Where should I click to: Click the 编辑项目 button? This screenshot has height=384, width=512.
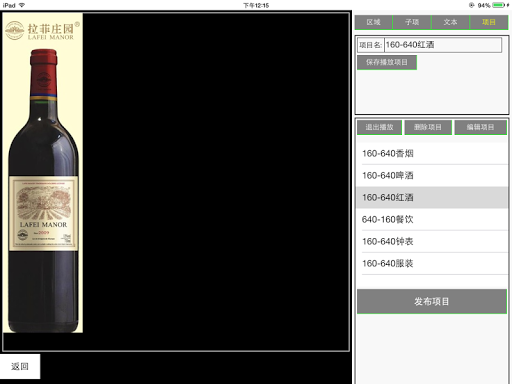(x=480, y=127)
